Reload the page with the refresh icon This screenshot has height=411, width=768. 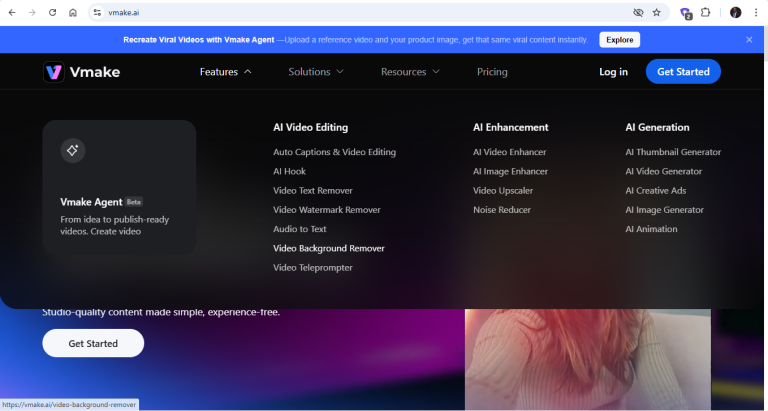click(52, 13)
